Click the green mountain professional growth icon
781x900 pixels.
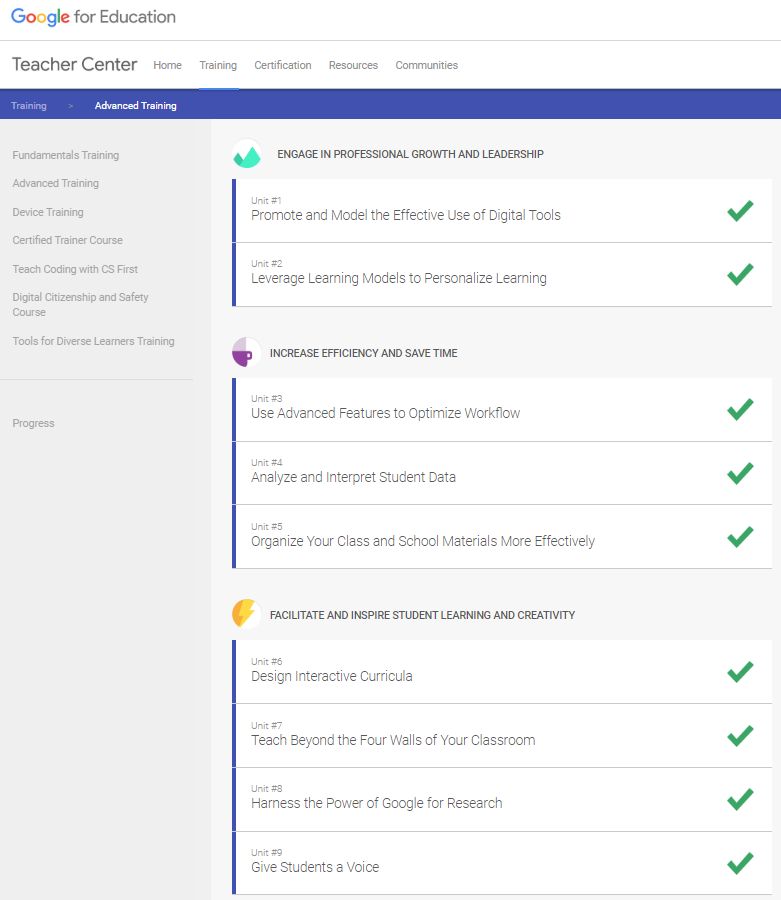pyautogui.click(x=247, y=154)
